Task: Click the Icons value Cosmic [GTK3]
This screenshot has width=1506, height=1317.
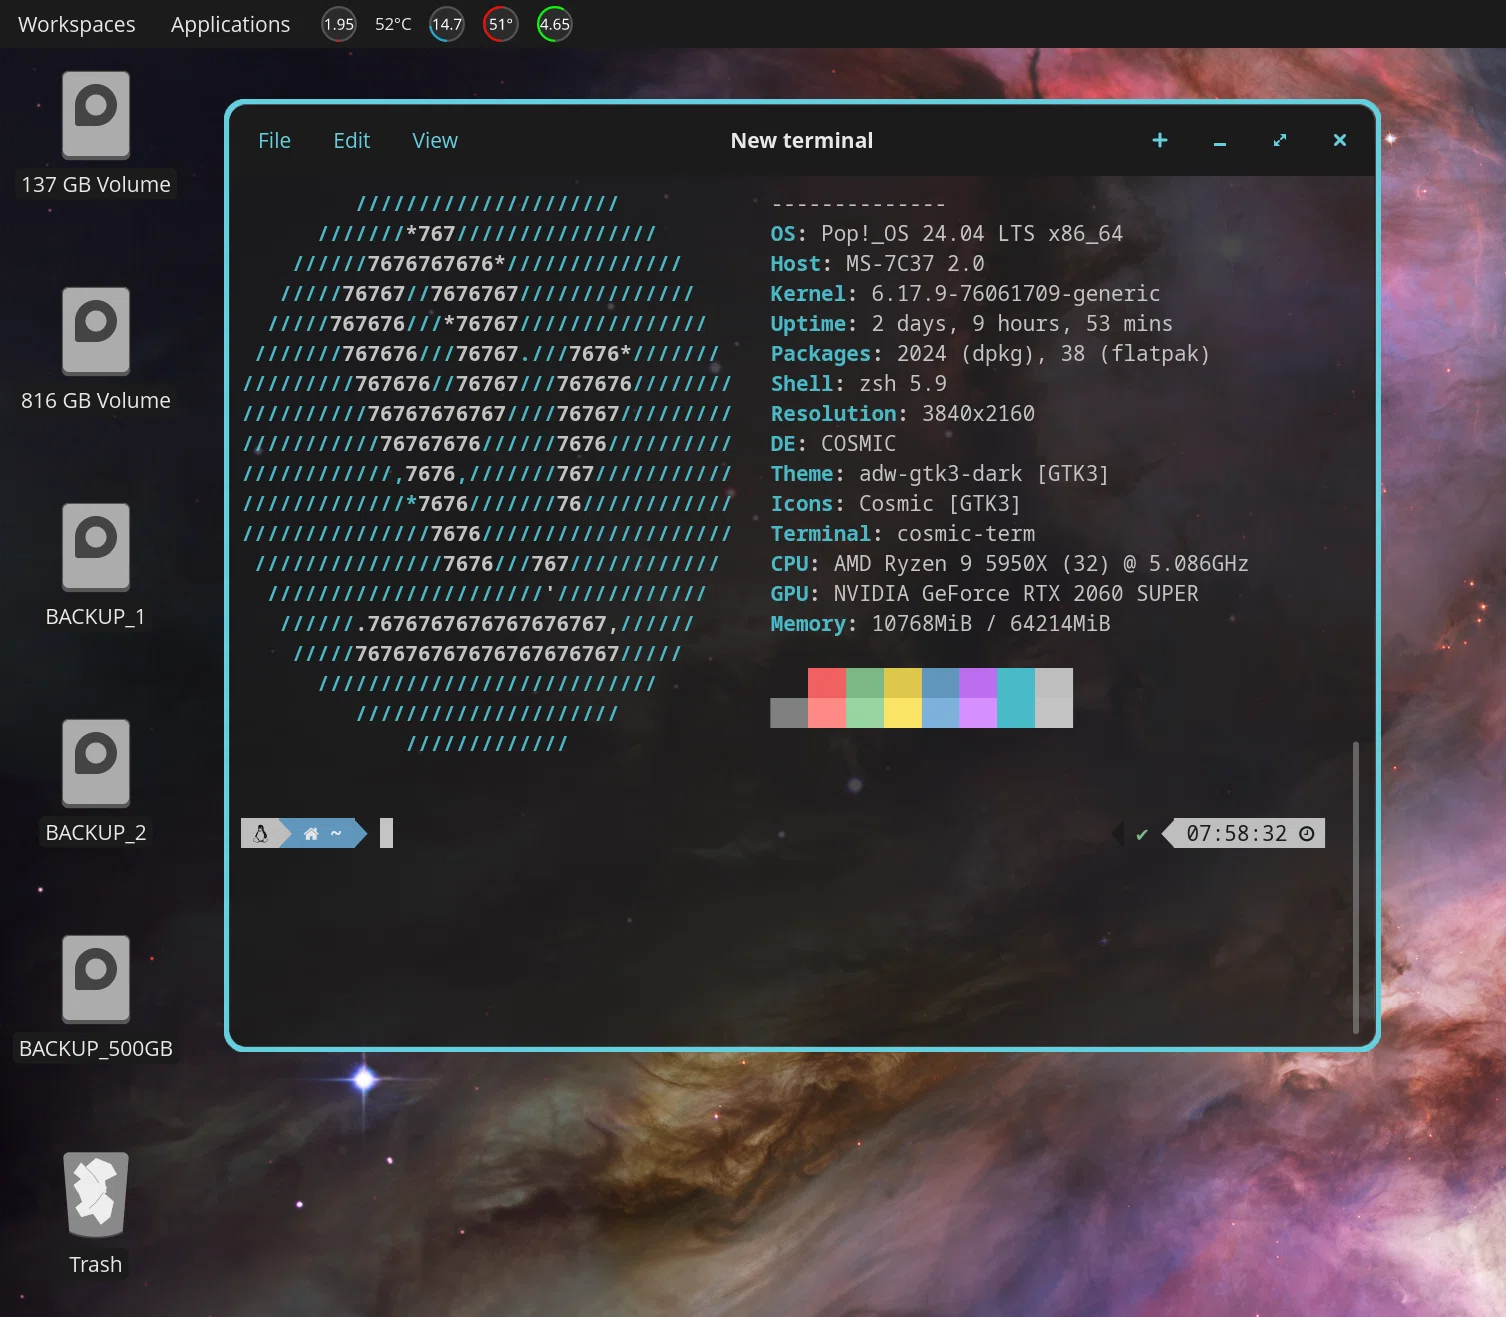Action: pos(940,504)
